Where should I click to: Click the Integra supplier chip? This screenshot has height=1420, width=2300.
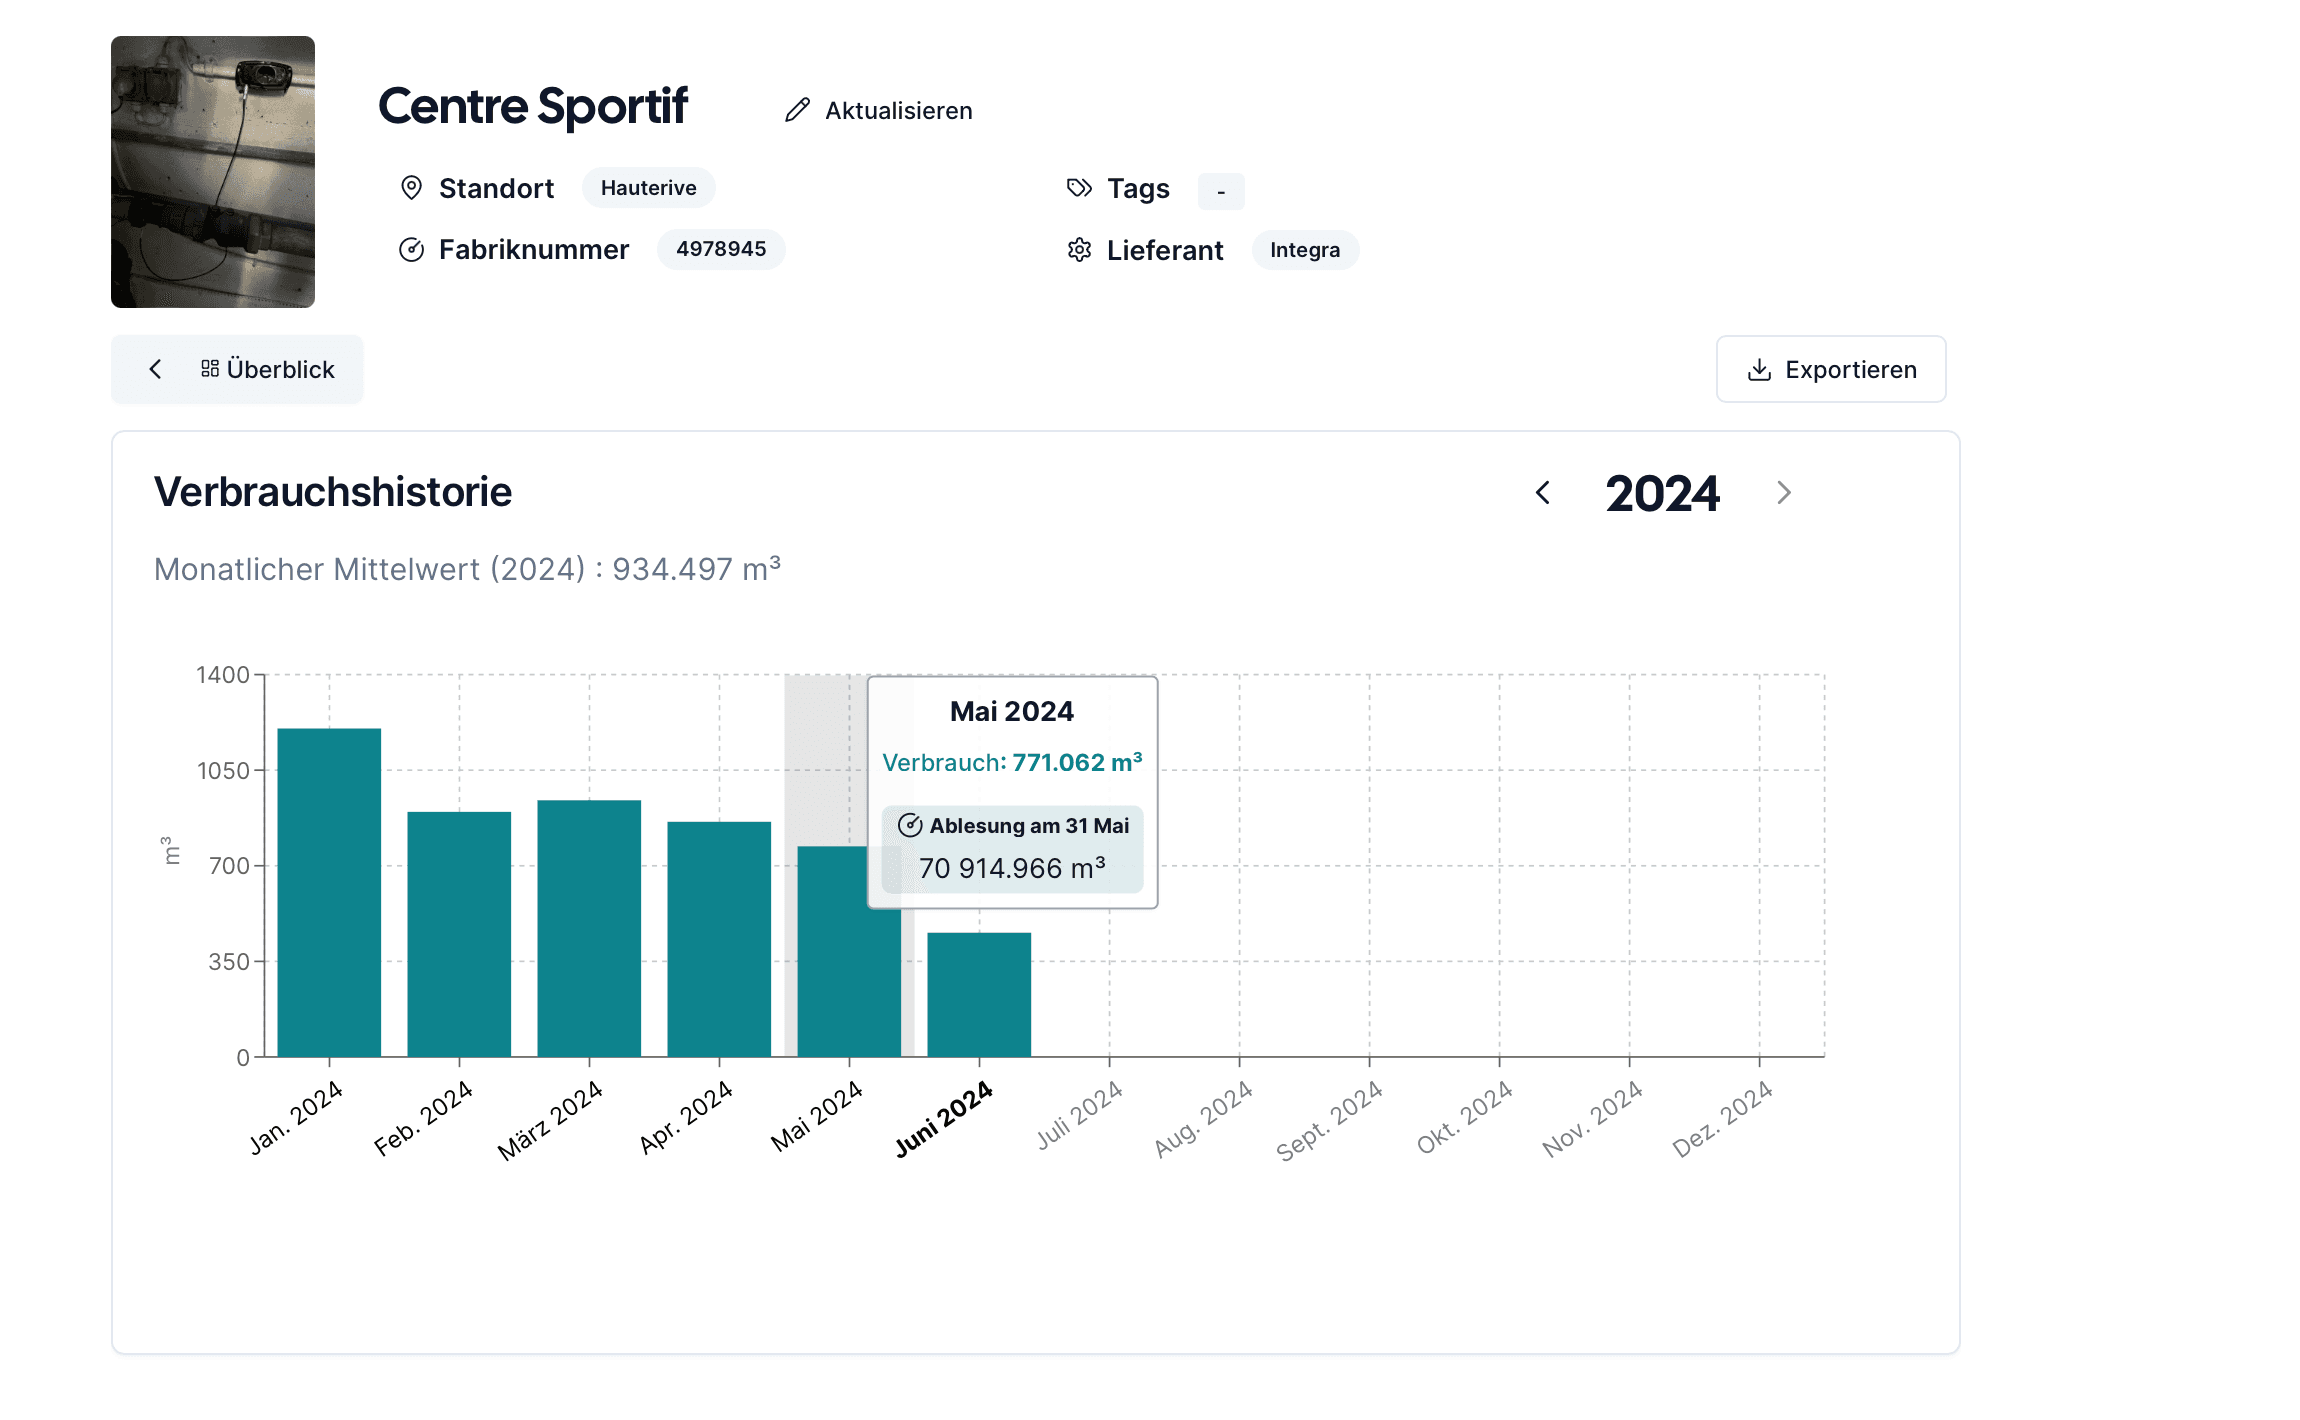1304,250
